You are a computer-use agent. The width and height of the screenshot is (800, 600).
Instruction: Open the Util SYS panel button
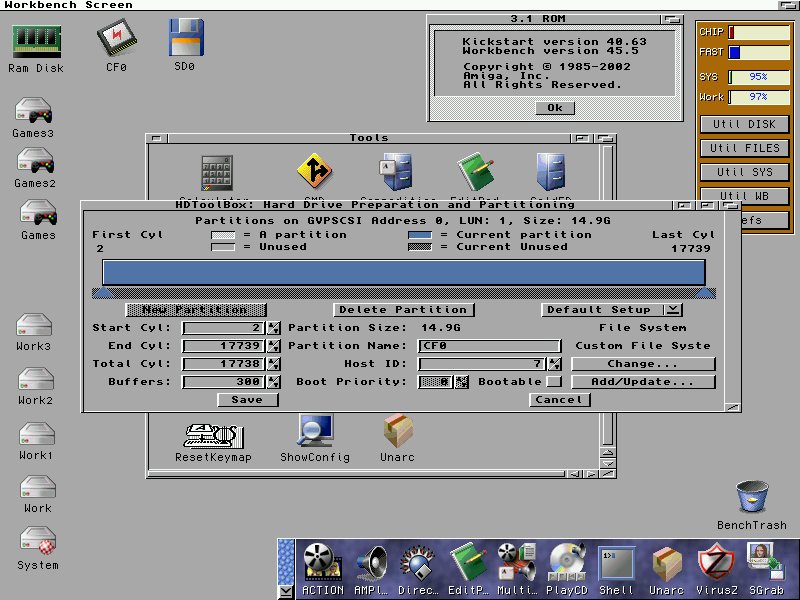point(744,172)
